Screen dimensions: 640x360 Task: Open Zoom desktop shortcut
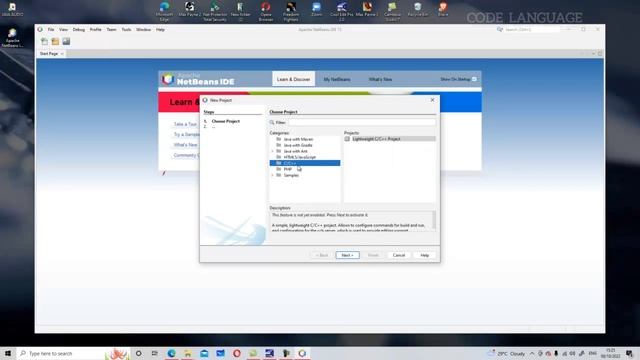coord(316,9)
